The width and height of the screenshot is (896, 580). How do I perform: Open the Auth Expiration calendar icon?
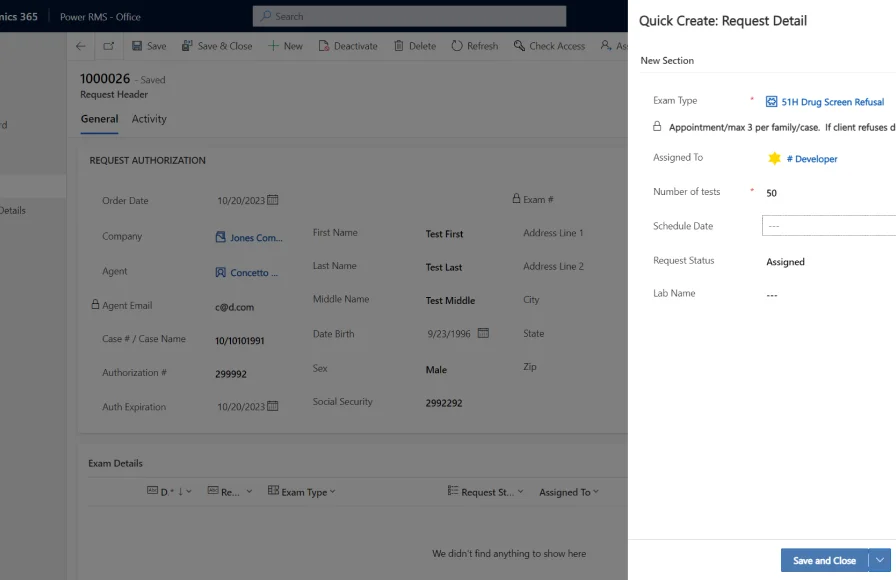click(273, 406)
